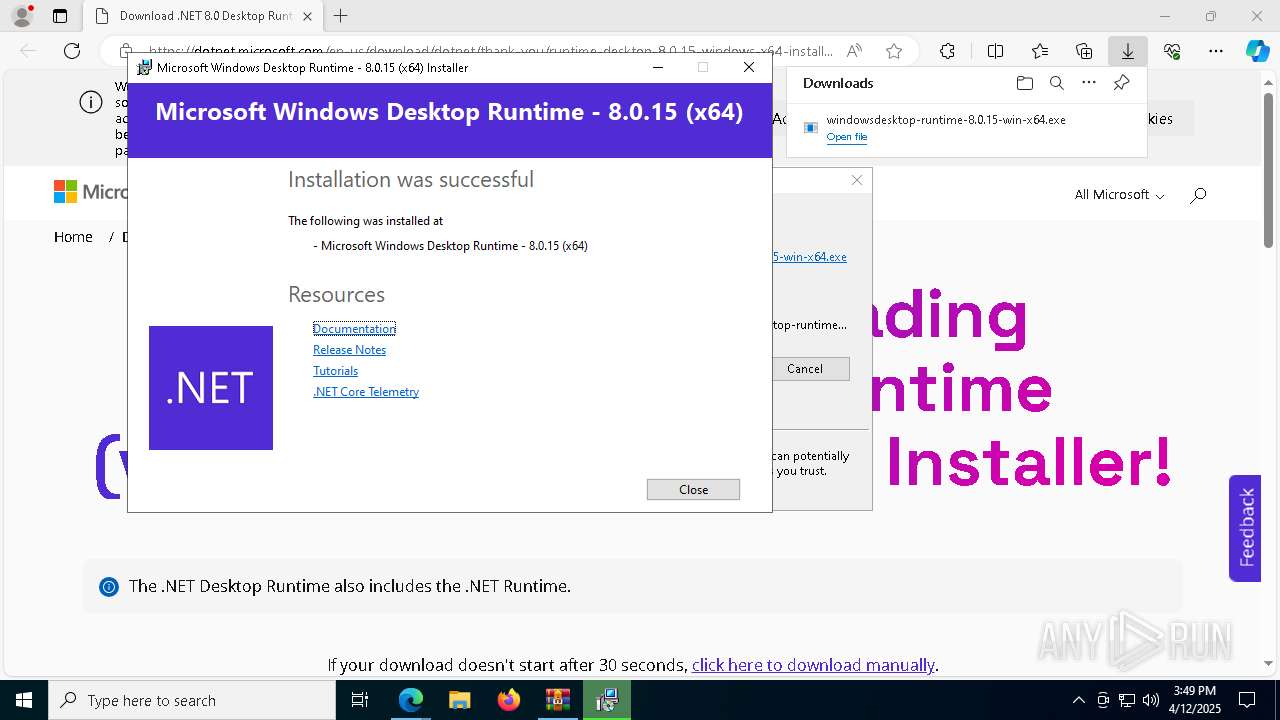Image resolution: width=1280 pixels, height=720 pixels.
Task: Close the background download dialog with X
Action: (857, 180)
